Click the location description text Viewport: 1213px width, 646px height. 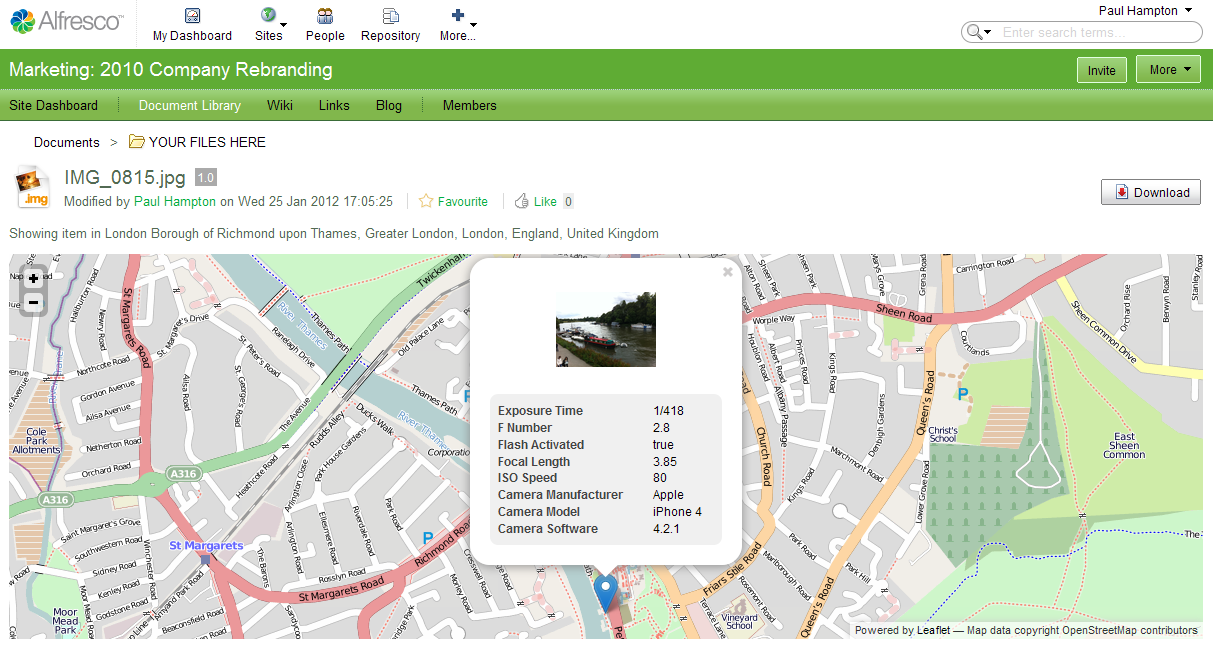334,233
